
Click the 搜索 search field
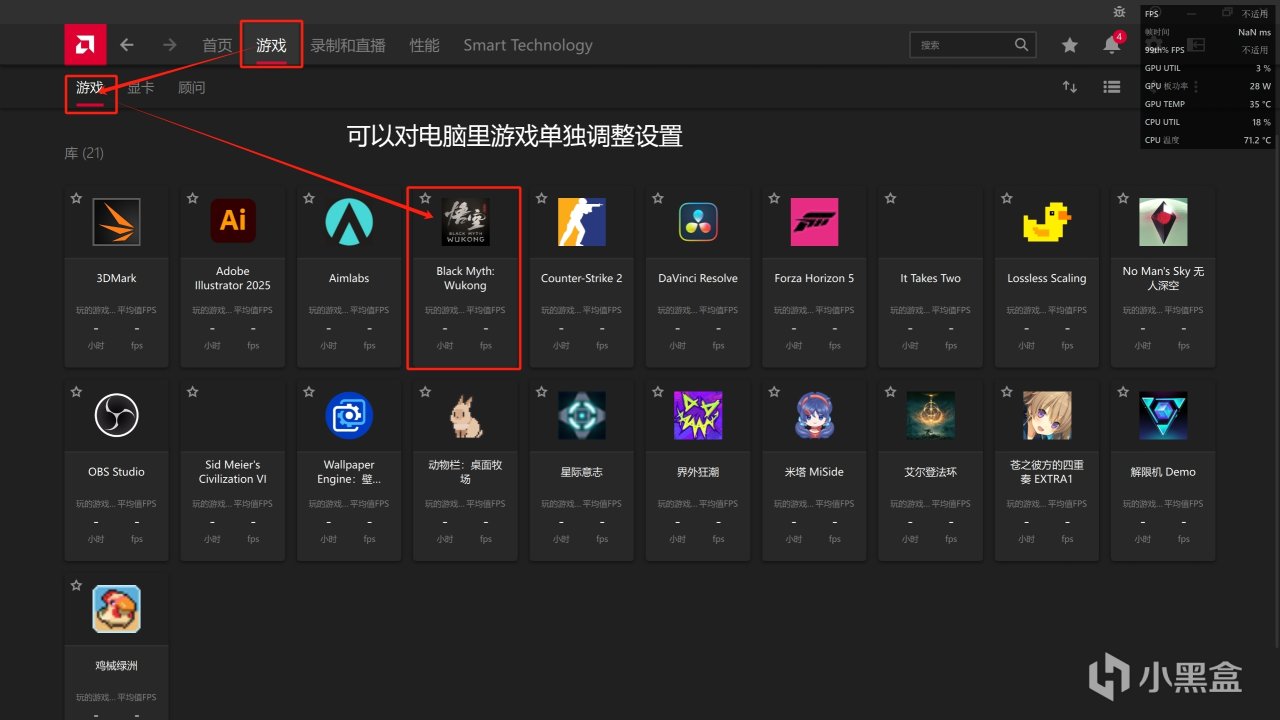coord(972,45)
